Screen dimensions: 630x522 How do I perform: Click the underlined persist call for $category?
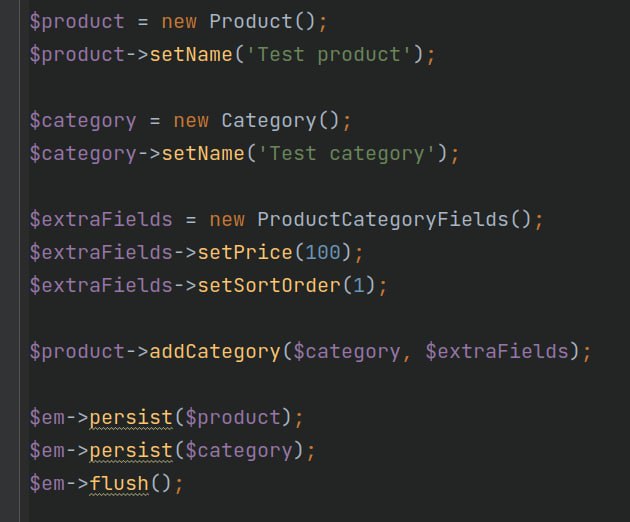click(x=131, y=451)
